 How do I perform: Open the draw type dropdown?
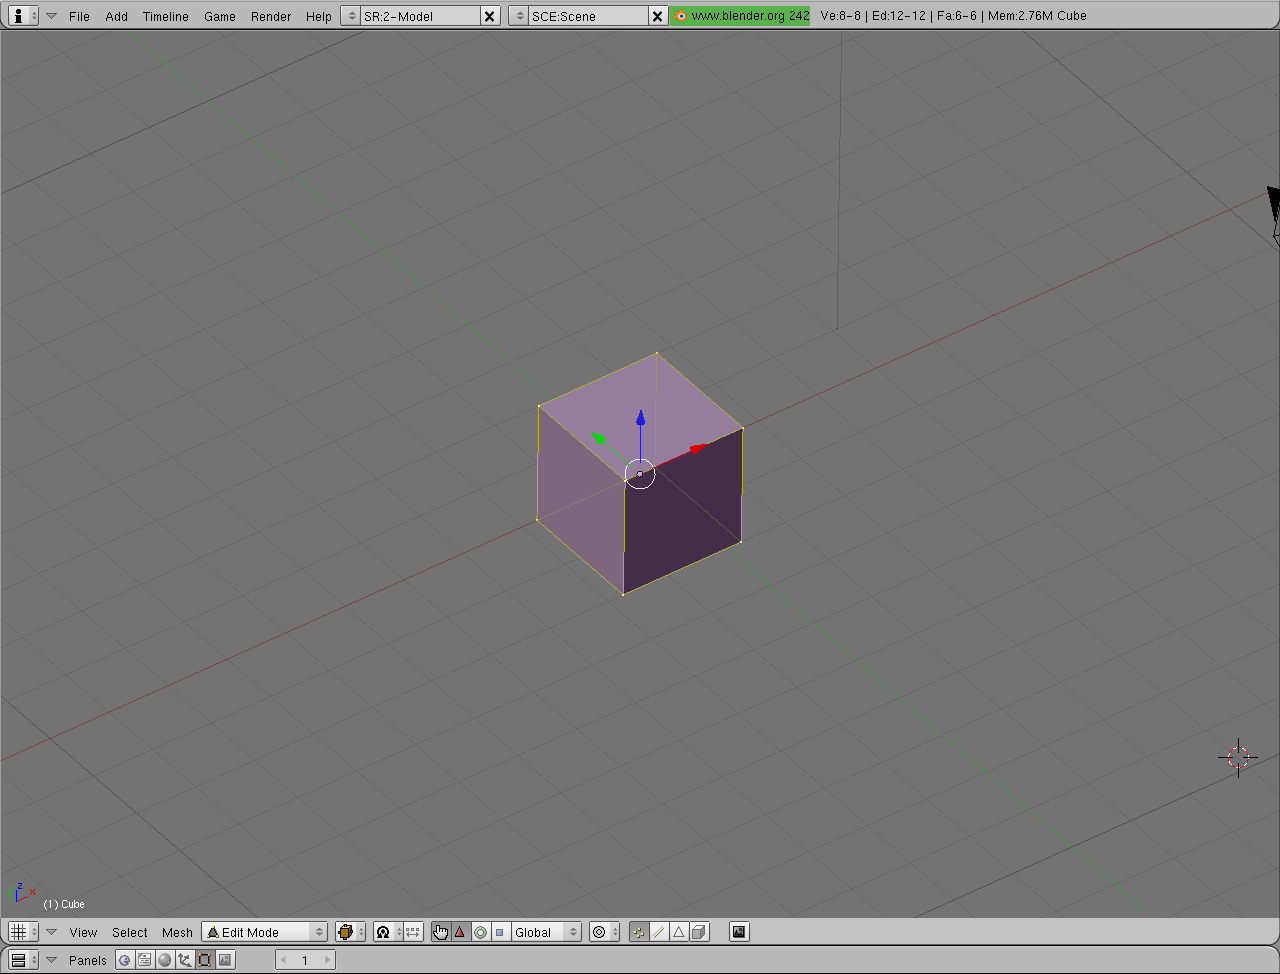pos(350,932)
